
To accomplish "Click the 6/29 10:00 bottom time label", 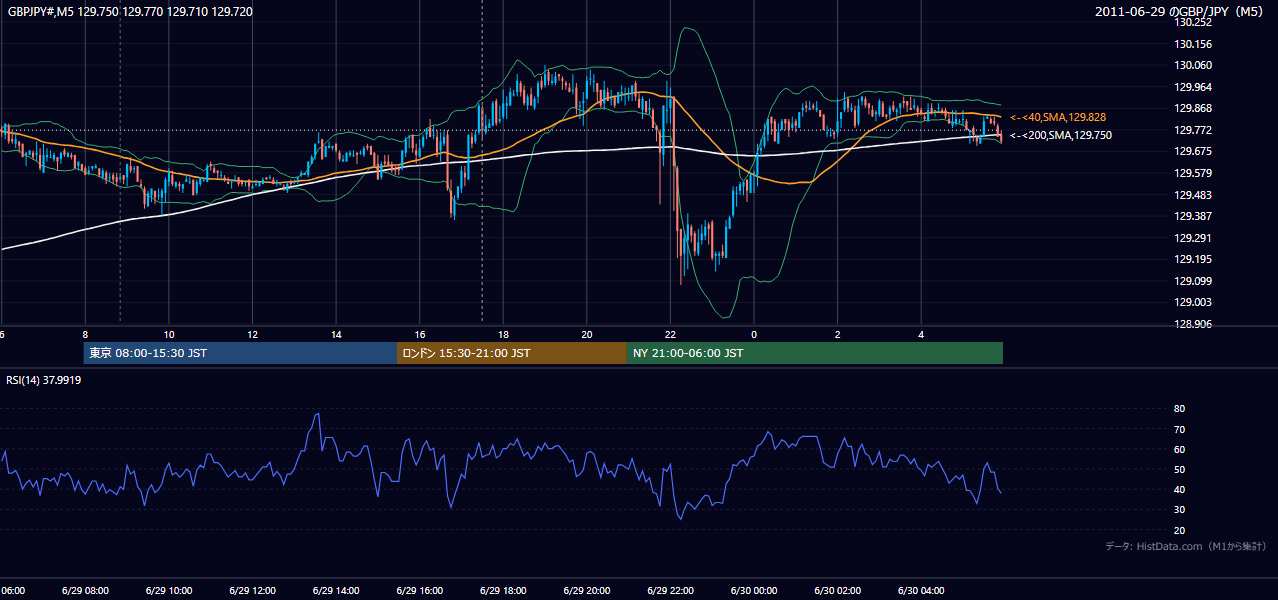I will click(x=169, y=591).
